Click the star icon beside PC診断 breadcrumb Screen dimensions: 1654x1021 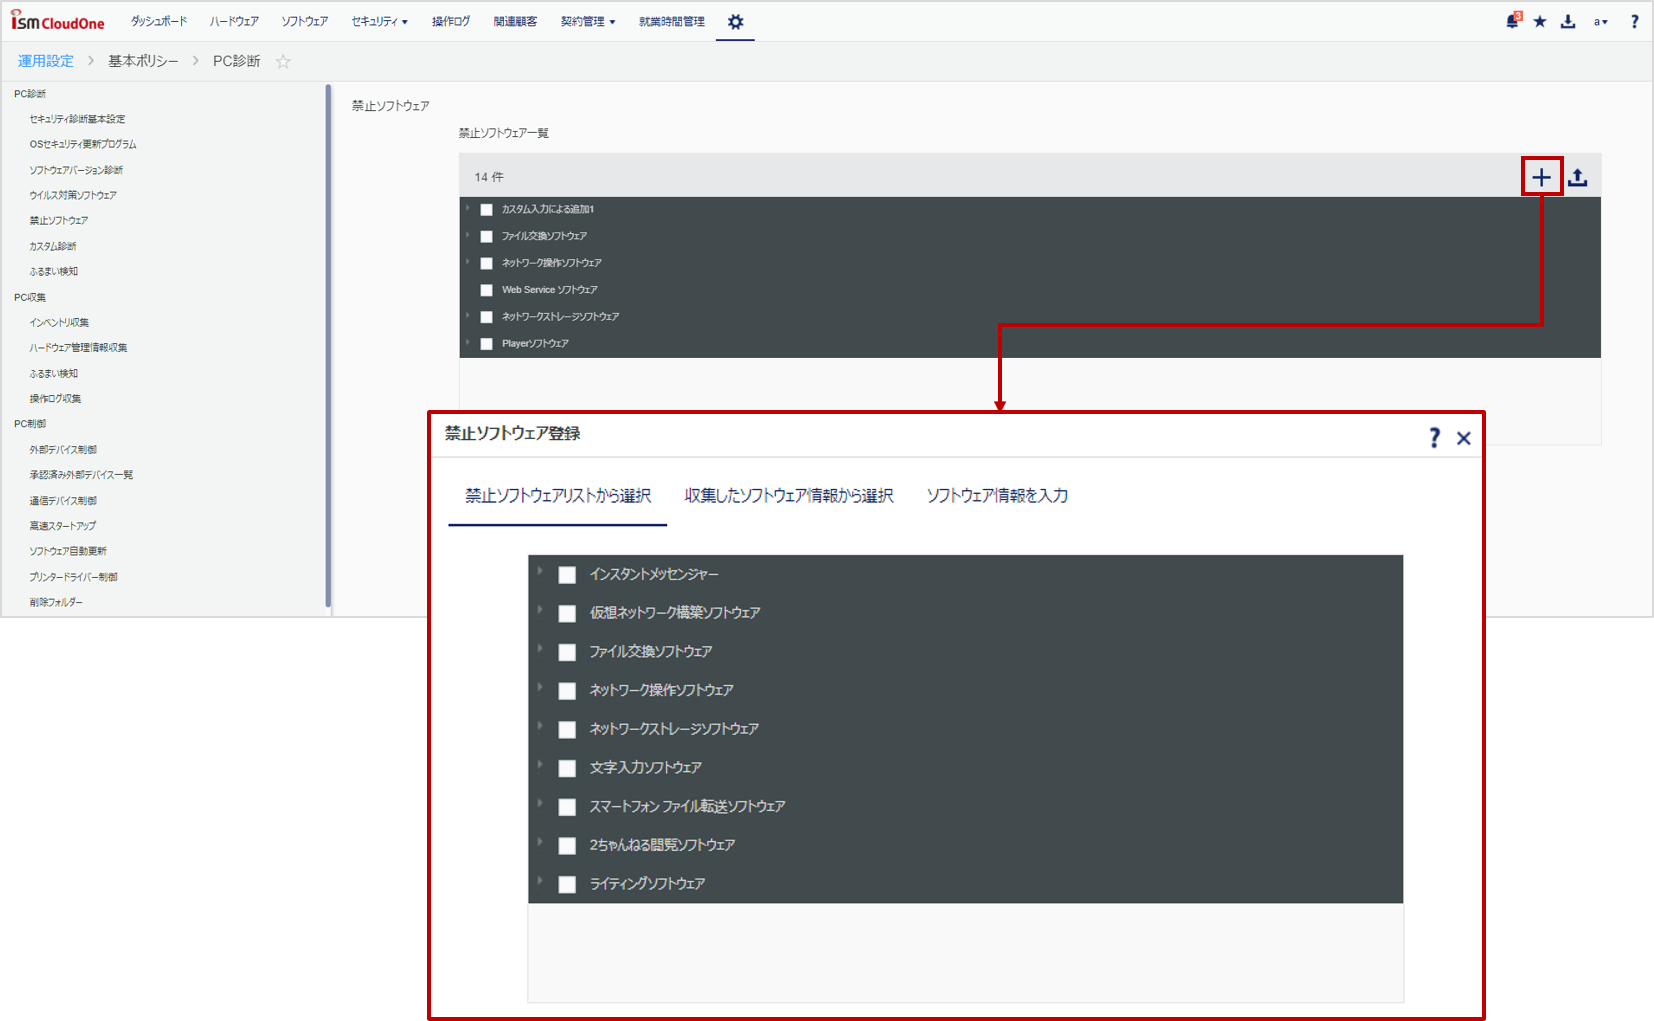[283, 61]
